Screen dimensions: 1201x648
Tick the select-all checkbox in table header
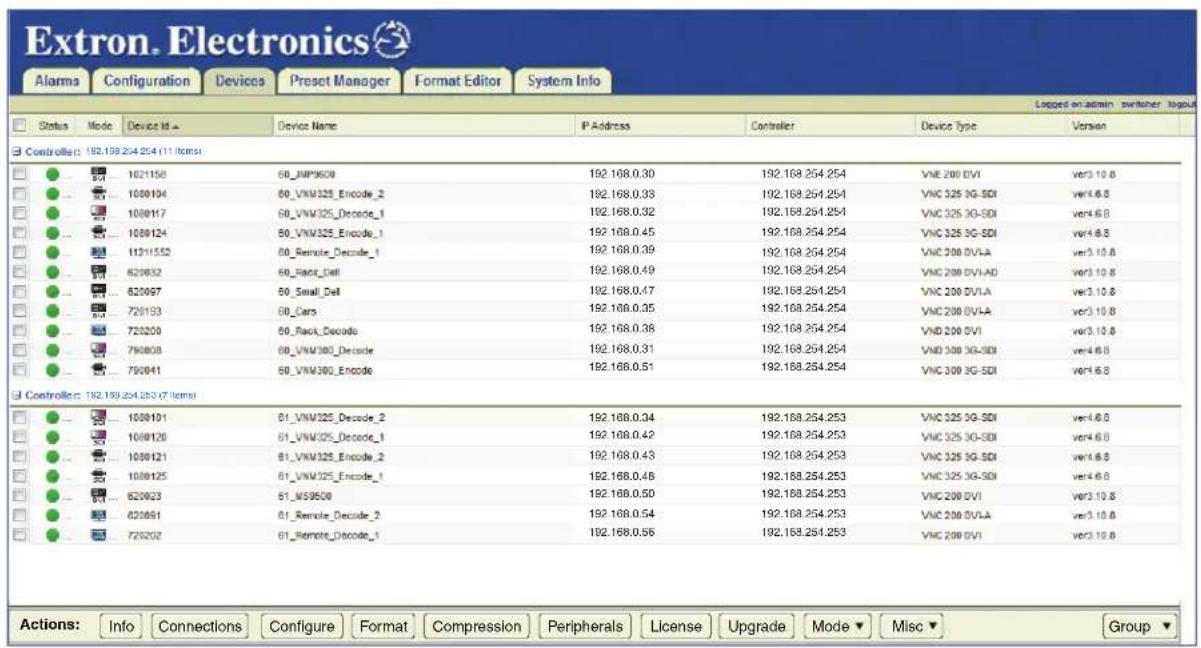click(19, 126)
